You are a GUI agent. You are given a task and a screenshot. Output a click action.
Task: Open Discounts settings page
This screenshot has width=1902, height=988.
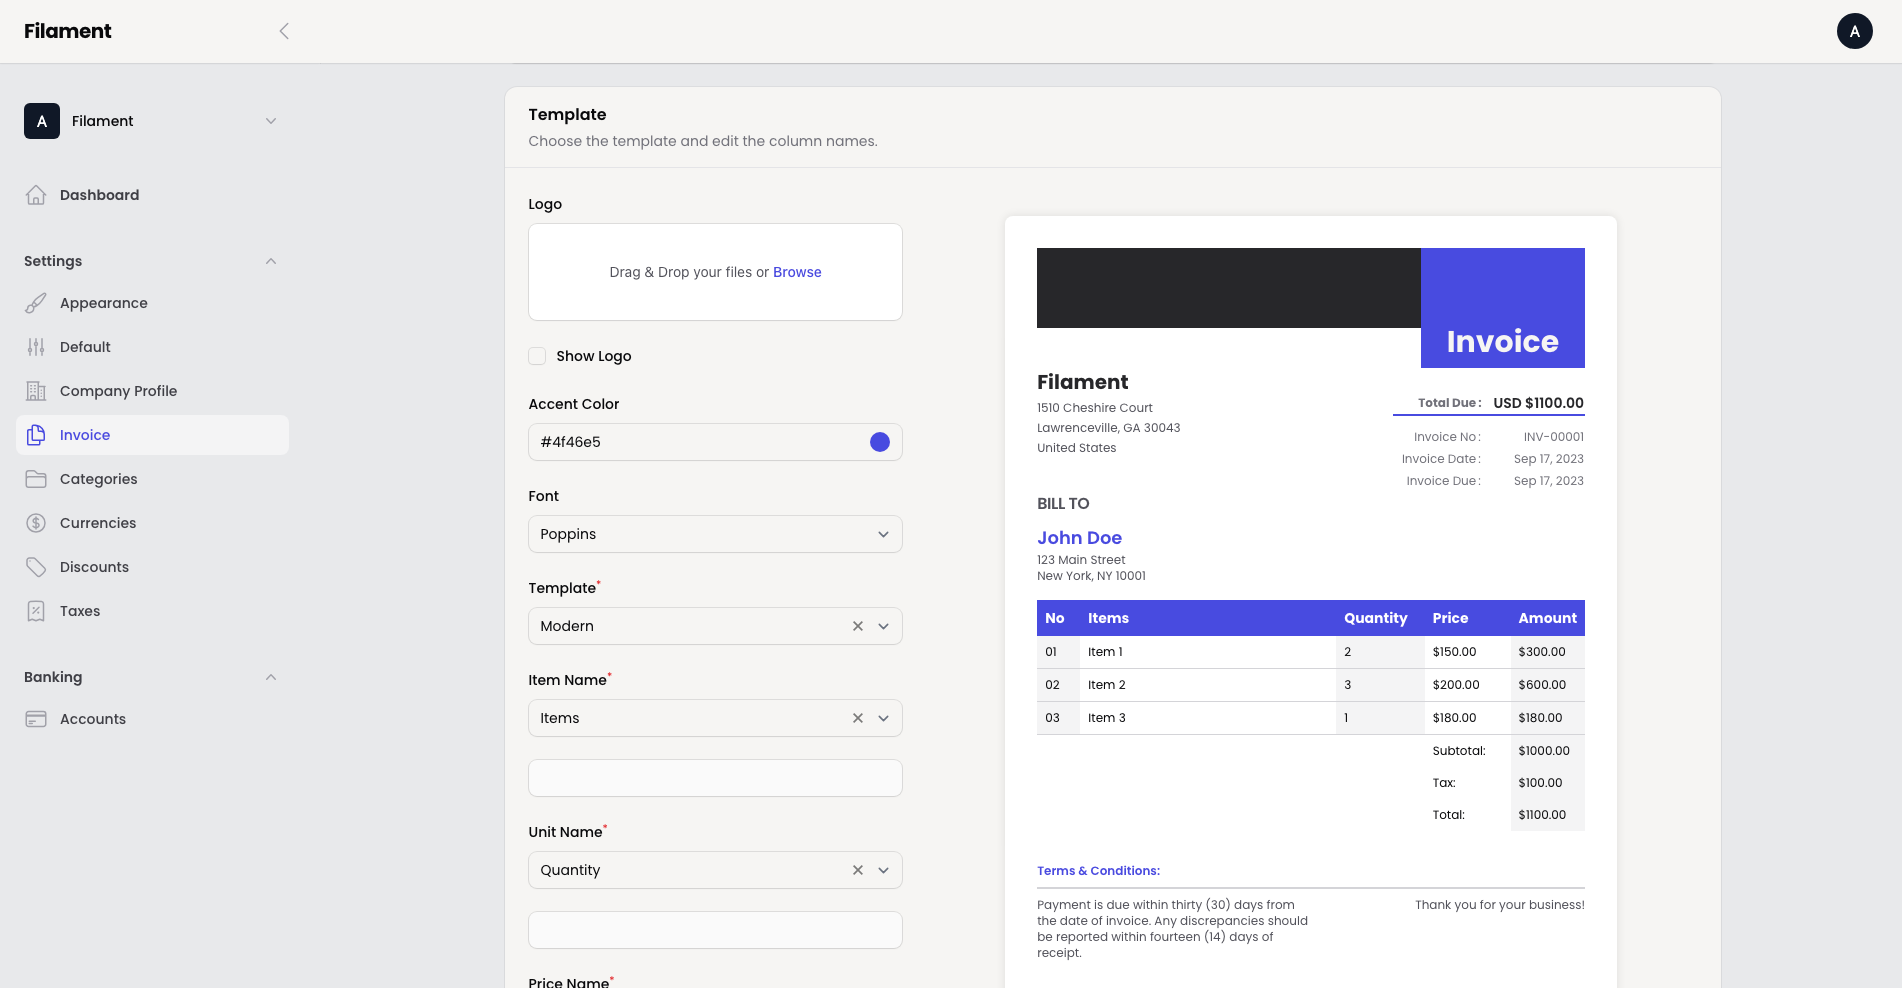(x=152, y=567)
